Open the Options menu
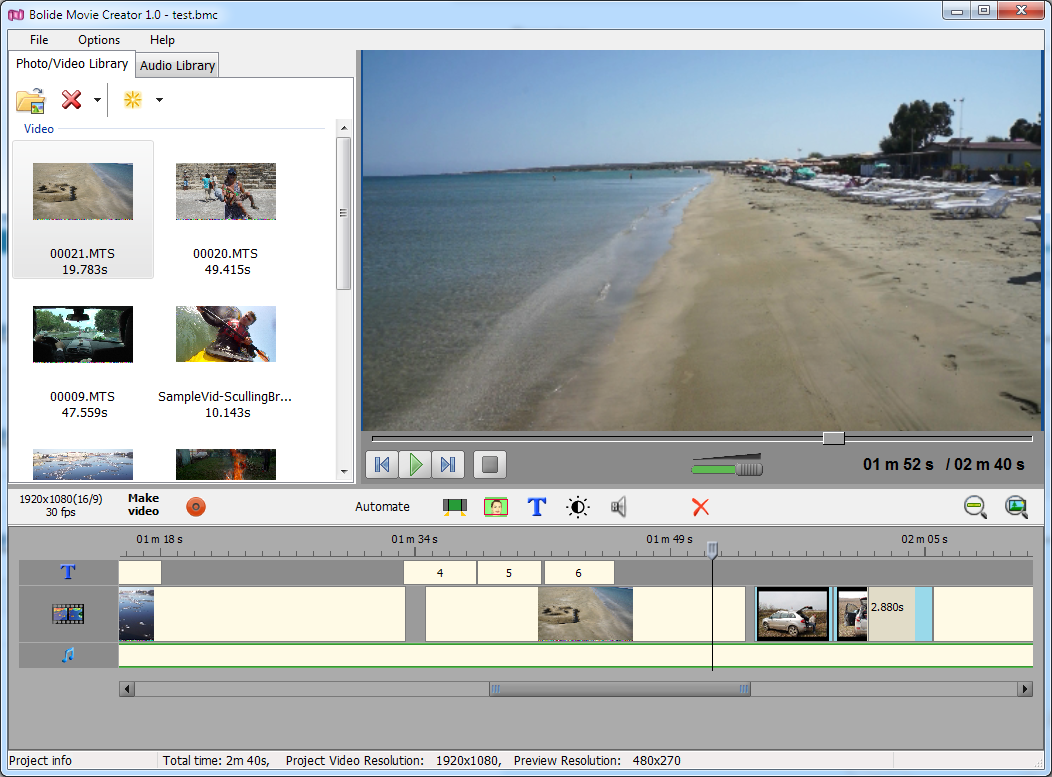1052x777 pixels. click(x=99, y=40)
